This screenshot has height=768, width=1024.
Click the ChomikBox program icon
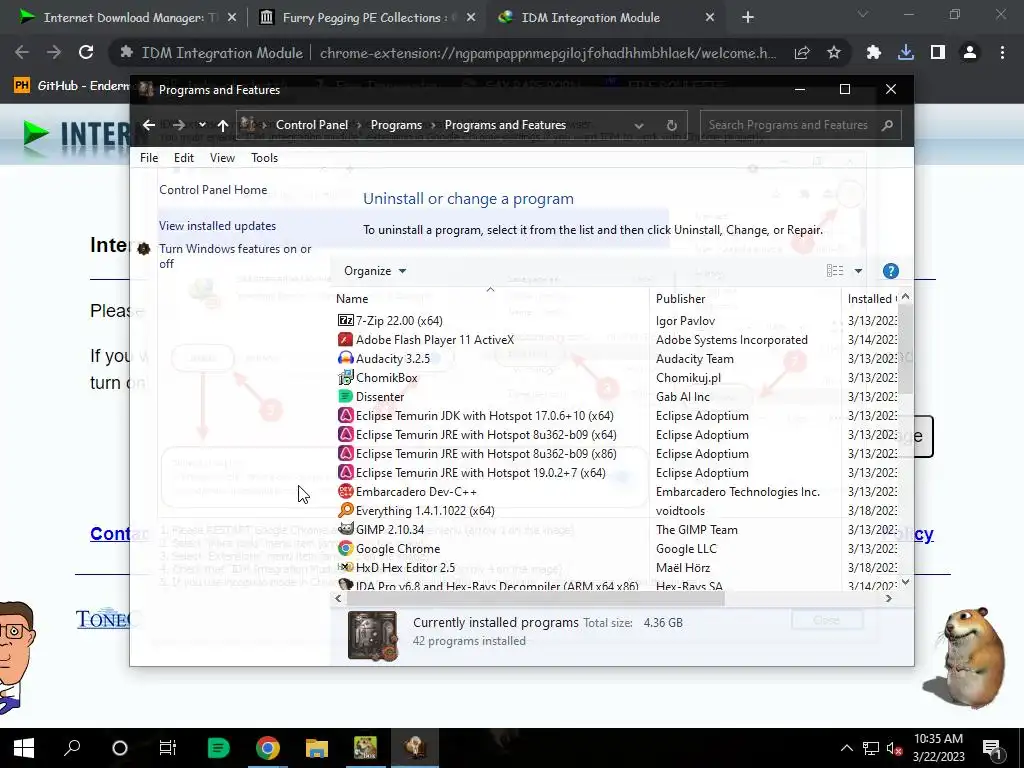tap(345, 377)
